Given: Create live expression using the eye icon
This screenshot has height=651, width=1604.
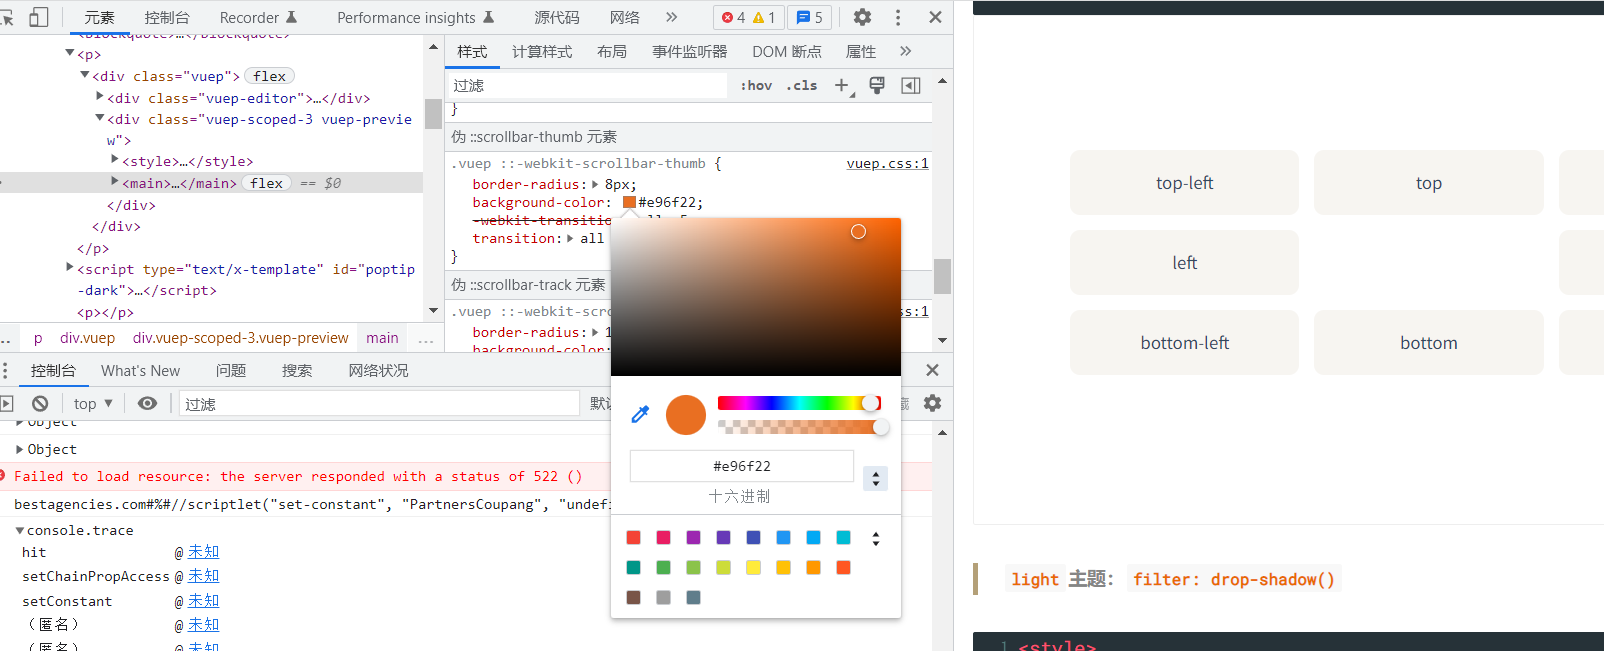Looking at the screenshot, I should pyautogui.click(x=147, y=403).
